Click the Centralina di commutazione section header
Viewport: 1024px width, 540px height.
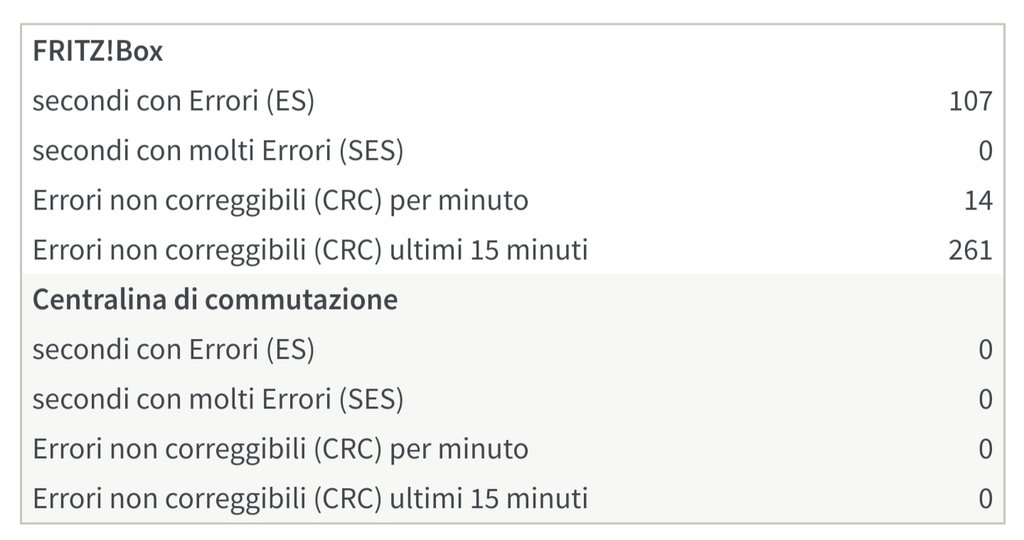(215, 300)
